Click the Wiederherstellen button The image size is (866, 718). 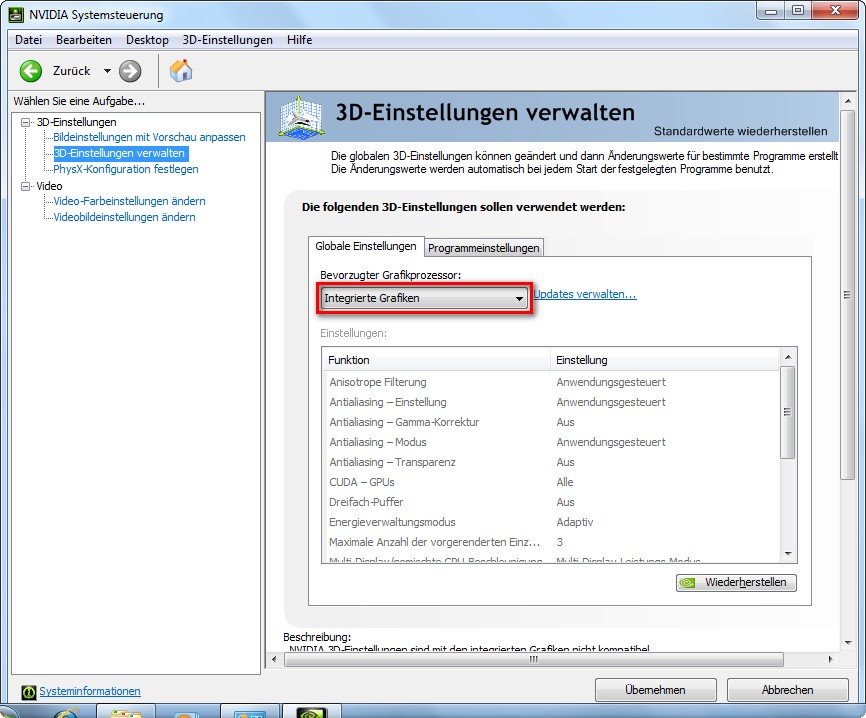point(736,582)
